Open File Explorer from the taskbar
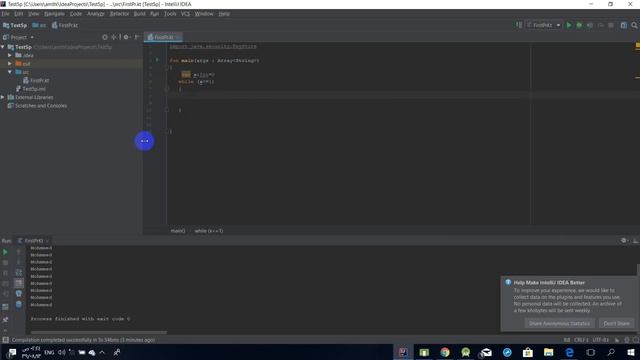This screenshot has height=360, width=640. pos(549,352)
